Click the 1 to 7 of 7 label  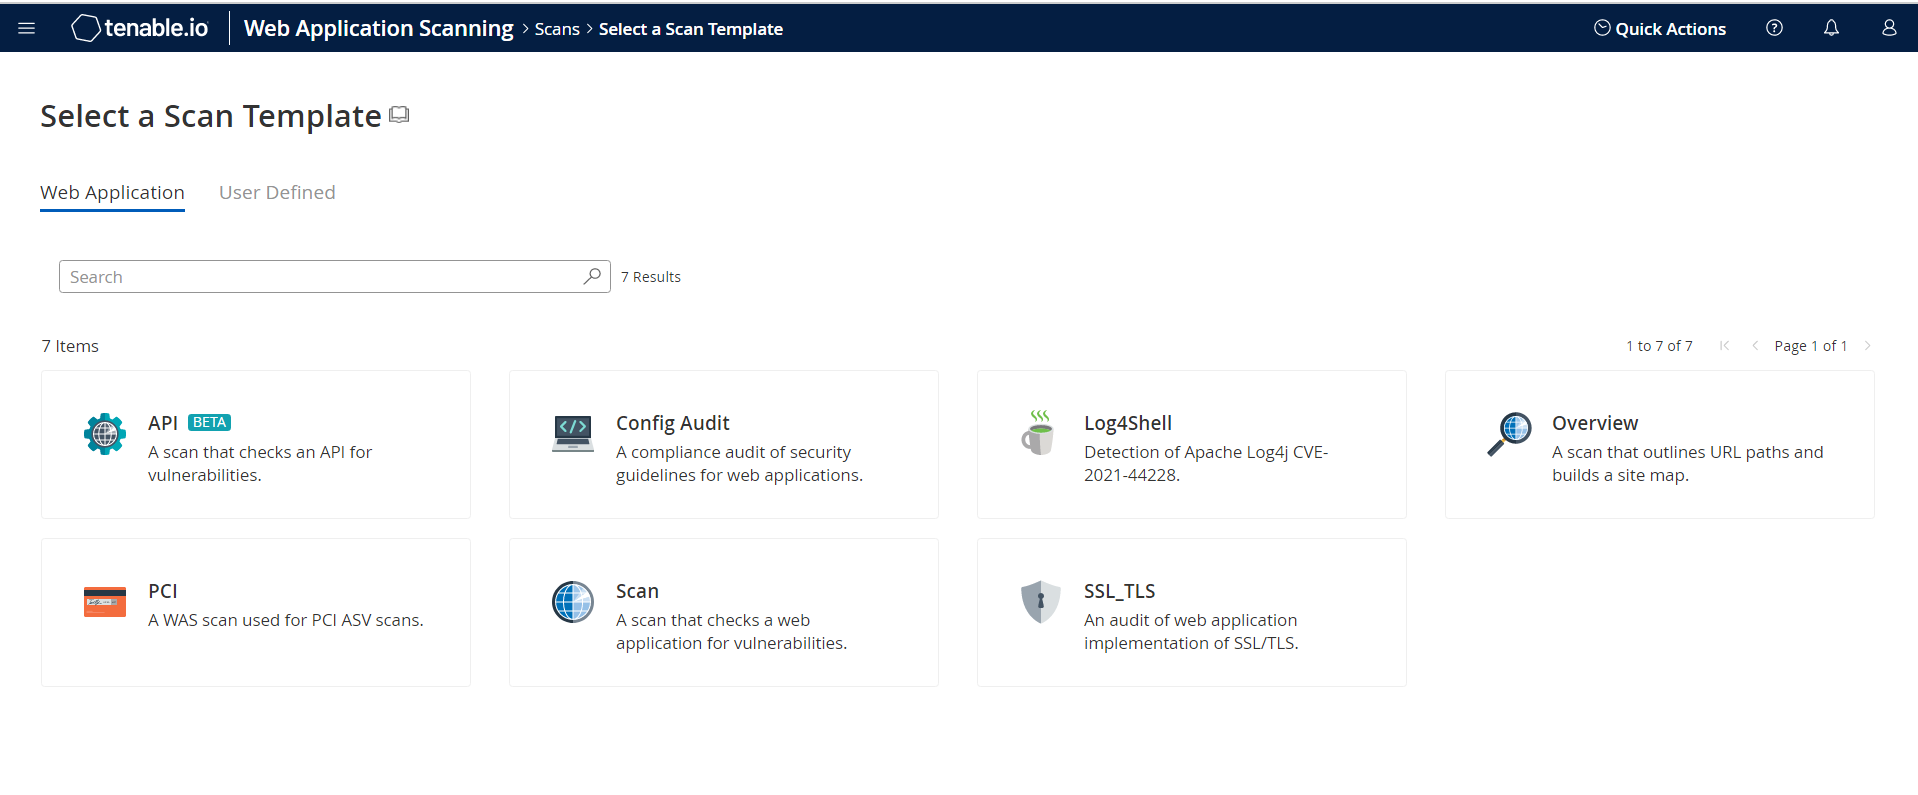tap(1659, 346)
